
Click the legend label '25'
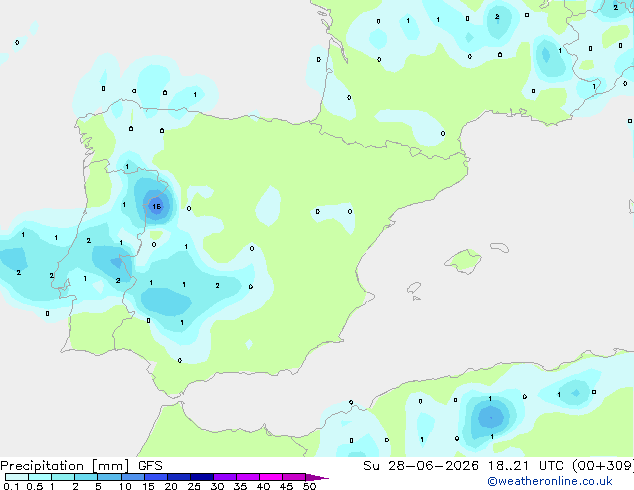(x=194, y=486)
